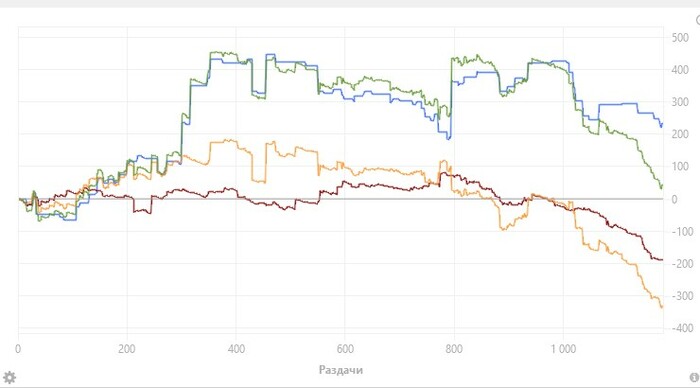Click the 1 000 x-axis label
700x388 pixels.
563,349
